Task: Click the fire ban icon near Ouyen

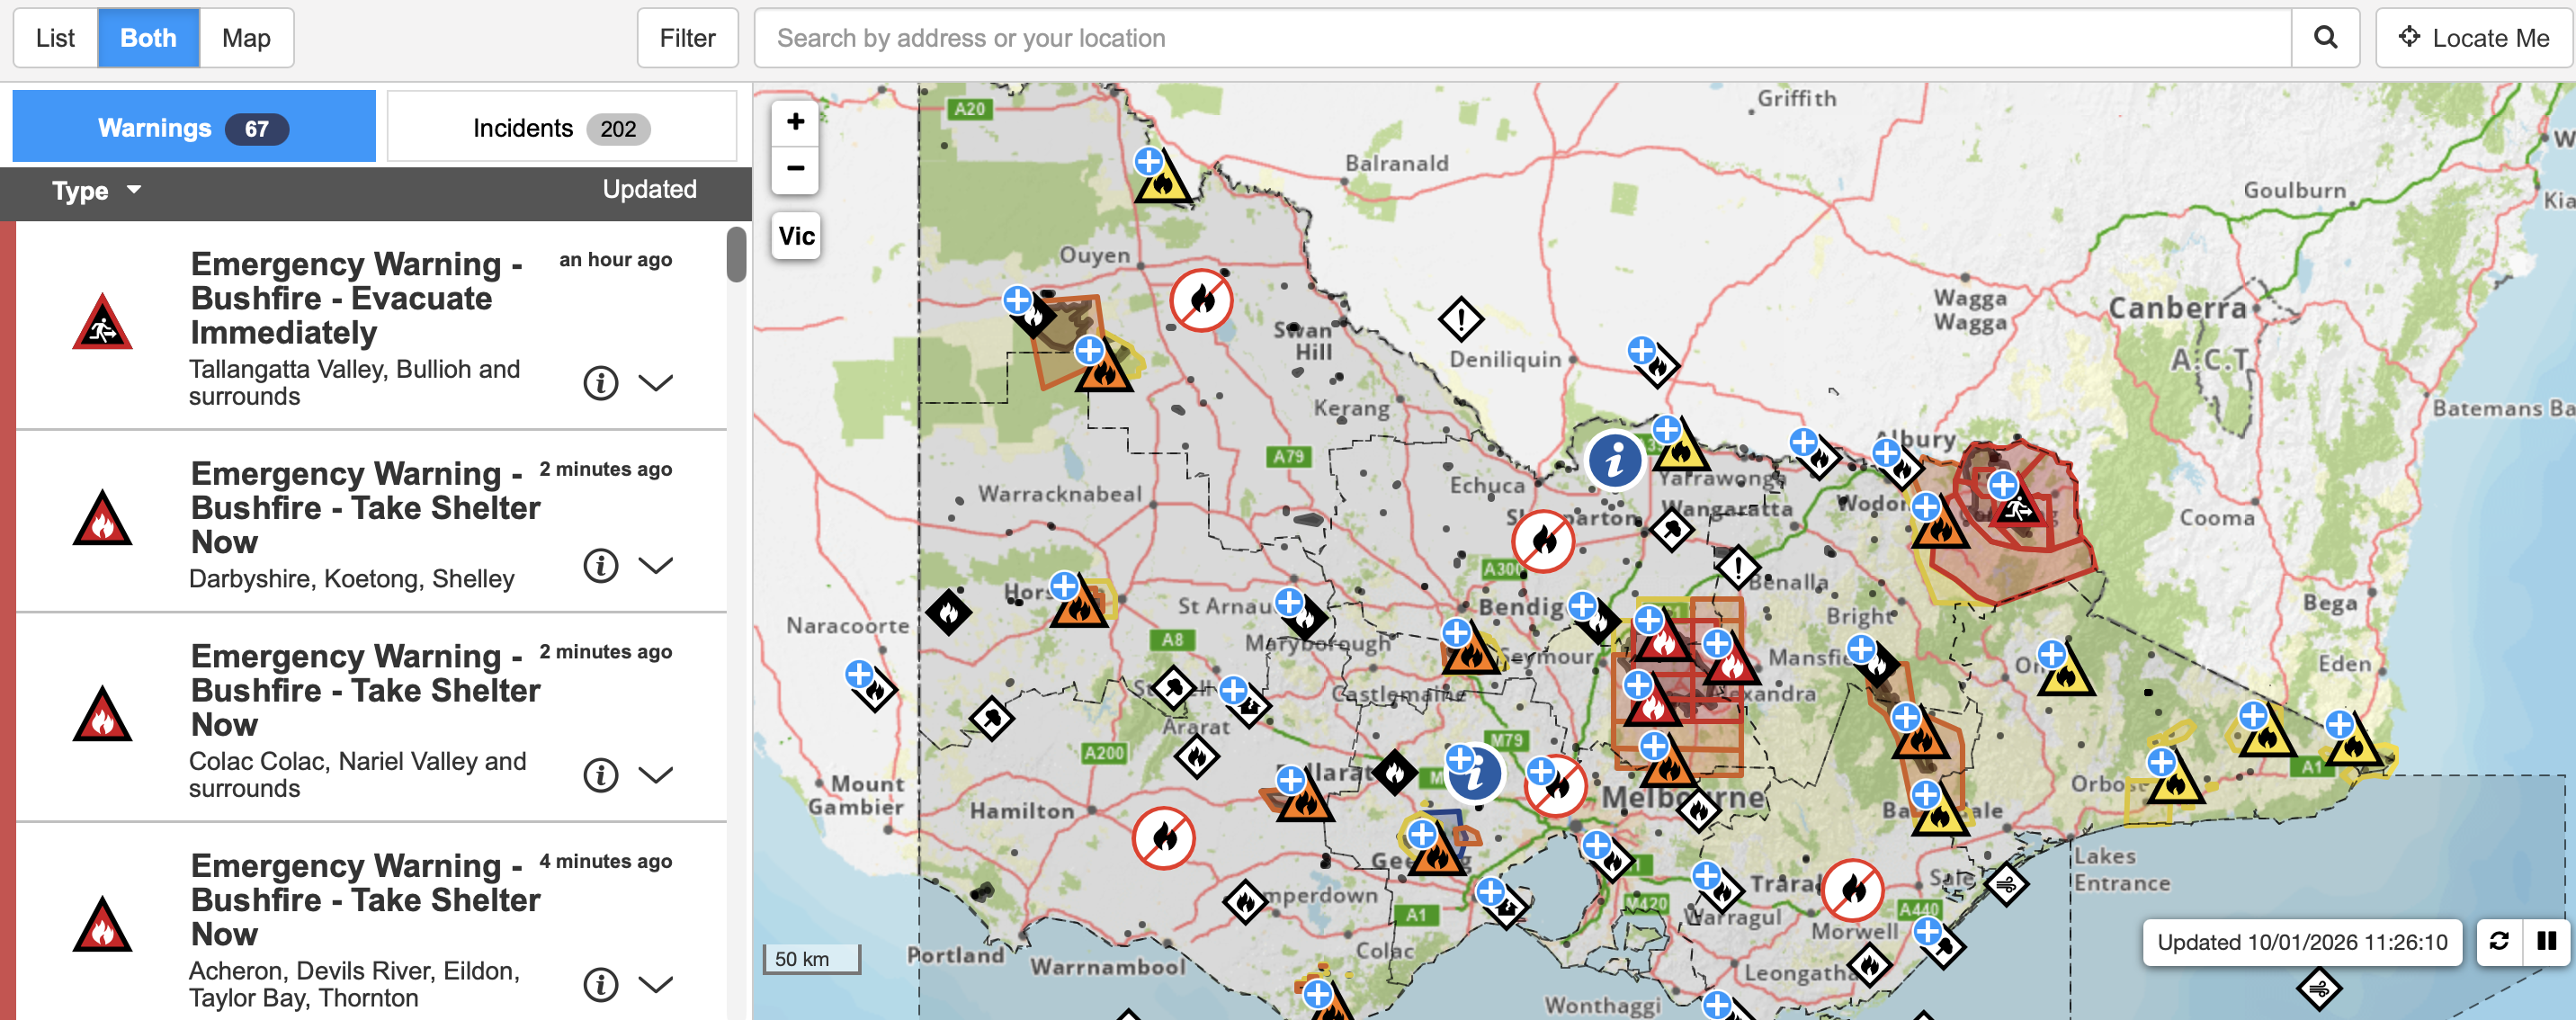Action: [x=1201, y=300]
